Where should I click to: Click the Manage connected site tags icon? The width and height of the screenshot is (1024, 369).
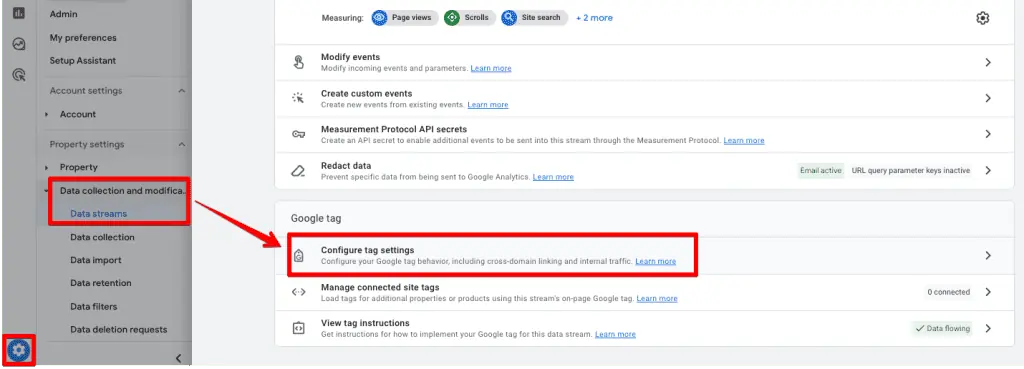tap(298, 292)
